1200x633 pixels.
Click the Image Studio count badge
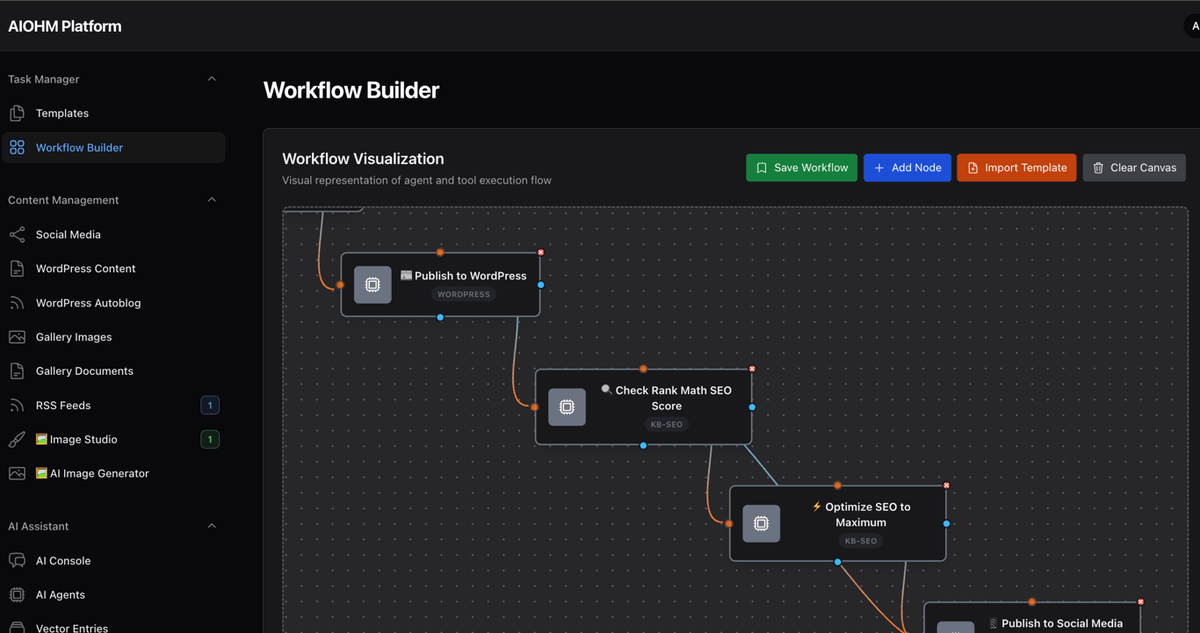click(210, 439)
